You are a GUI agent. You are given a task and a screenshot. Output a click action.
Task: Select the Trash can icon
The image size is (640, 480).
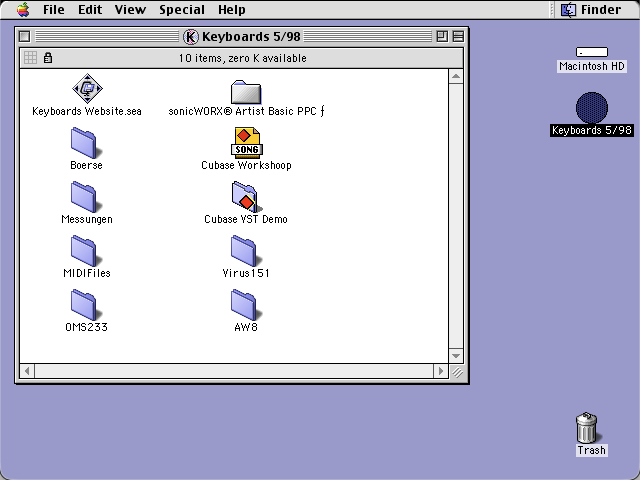[587, 427]
